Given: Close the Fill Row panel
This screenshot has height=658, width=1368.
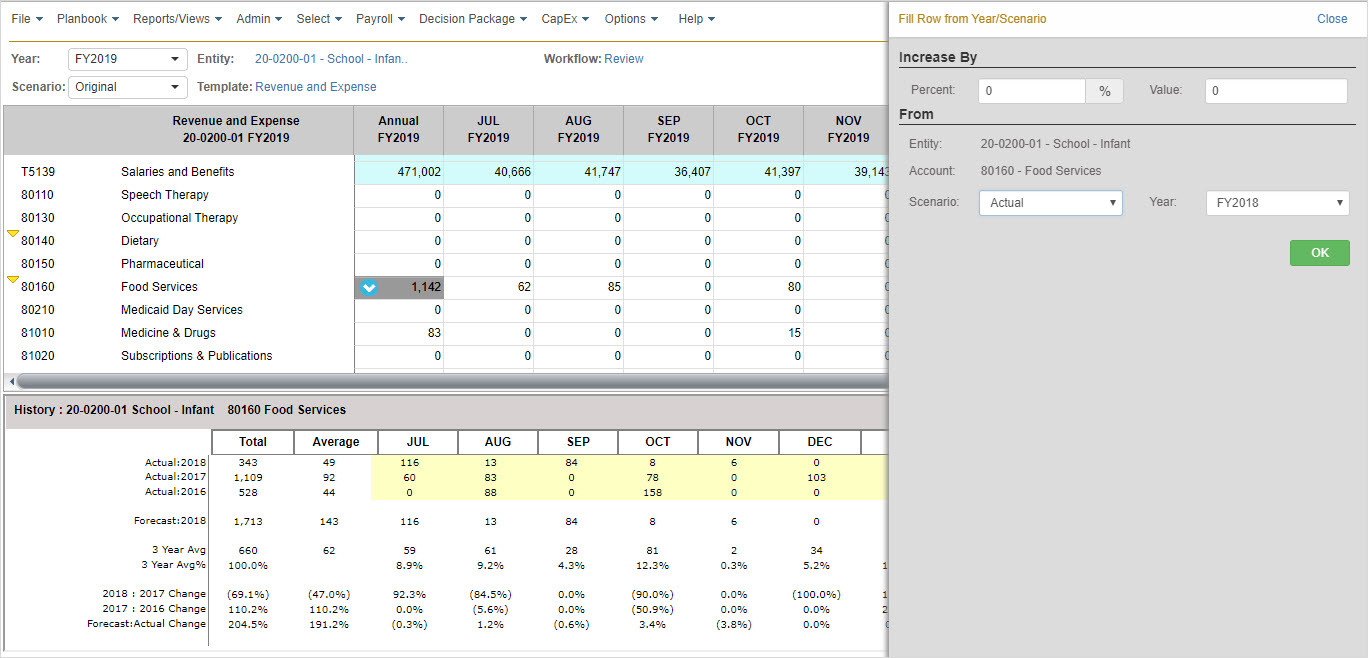Looking at the screenshot, I should coord(1331,19).
